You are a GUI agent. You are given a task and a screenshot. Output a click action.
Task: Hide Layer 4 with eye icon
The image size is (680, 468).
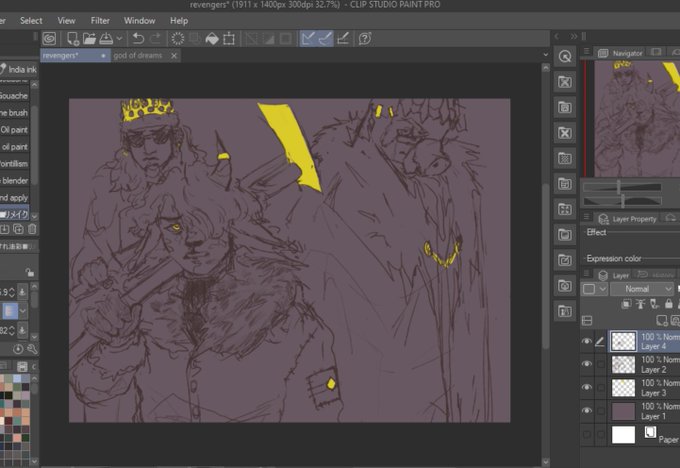coord(587,341)
